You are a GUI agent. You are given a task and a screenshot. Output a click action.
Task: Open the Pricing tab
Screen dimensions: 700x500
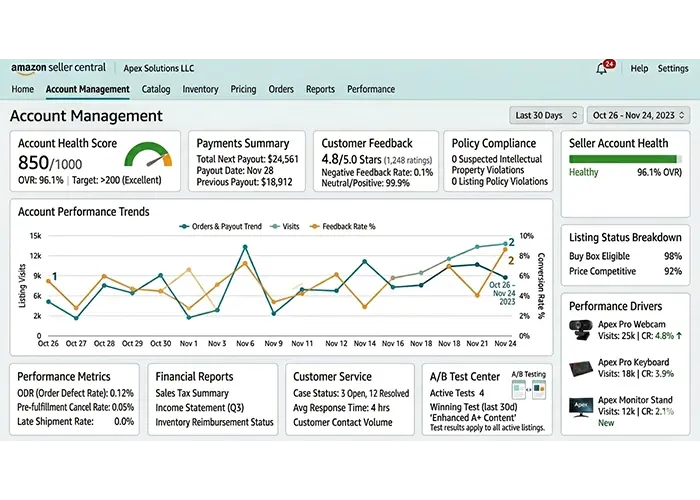[243, 89]
